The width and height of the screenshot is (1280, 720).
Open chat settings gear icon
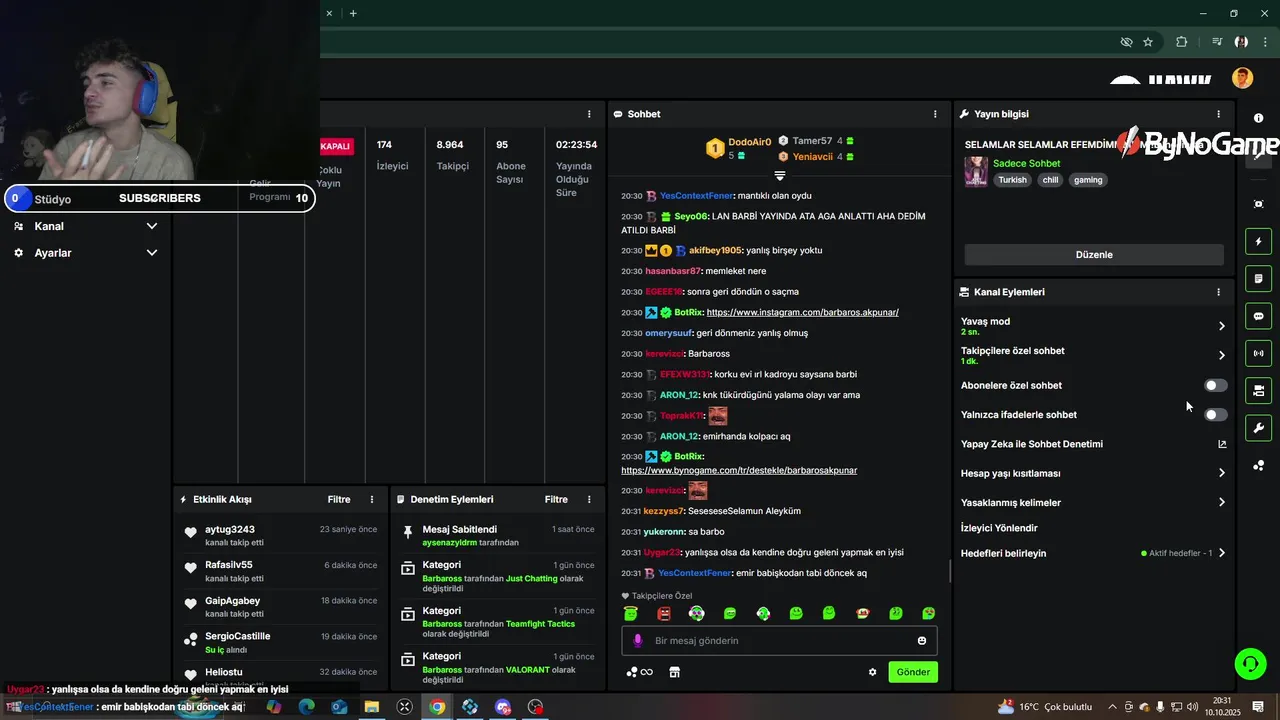tap(872, 672)
